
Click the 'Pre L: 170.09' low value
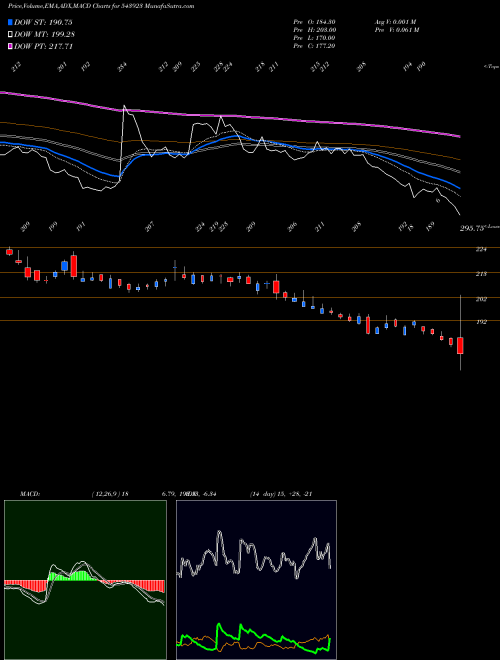click(x=314, y=38)
